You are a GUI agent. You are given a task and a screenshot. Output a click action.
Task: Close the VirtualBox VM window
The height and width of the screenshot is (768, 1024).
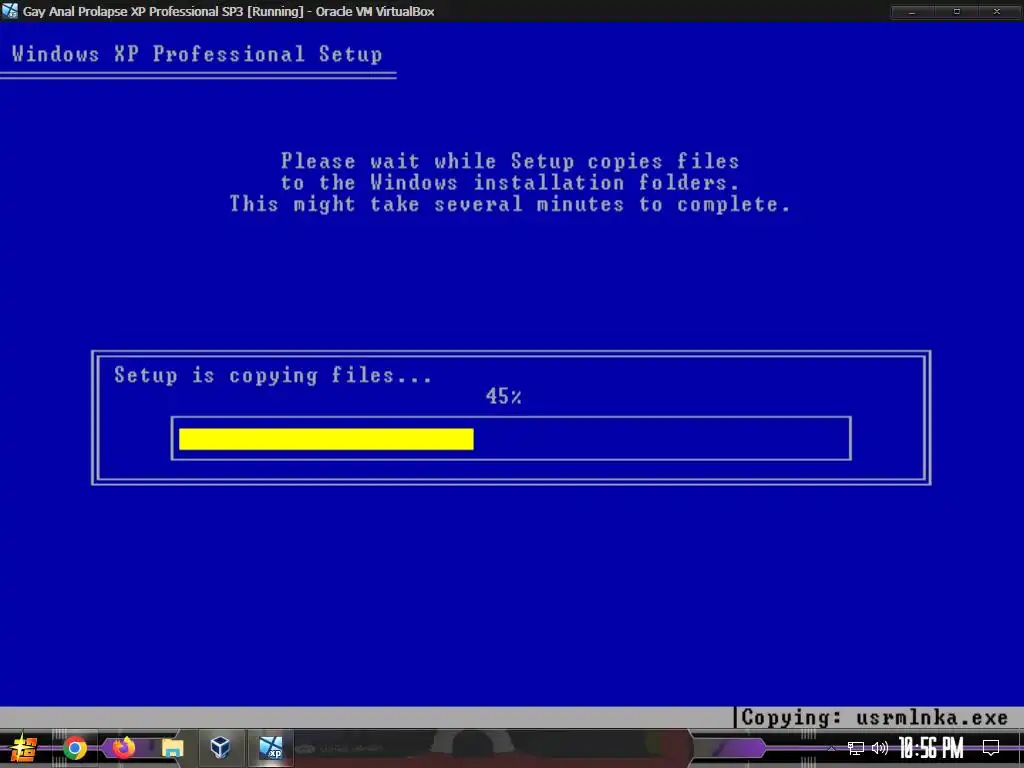click(x=997, y=12)
